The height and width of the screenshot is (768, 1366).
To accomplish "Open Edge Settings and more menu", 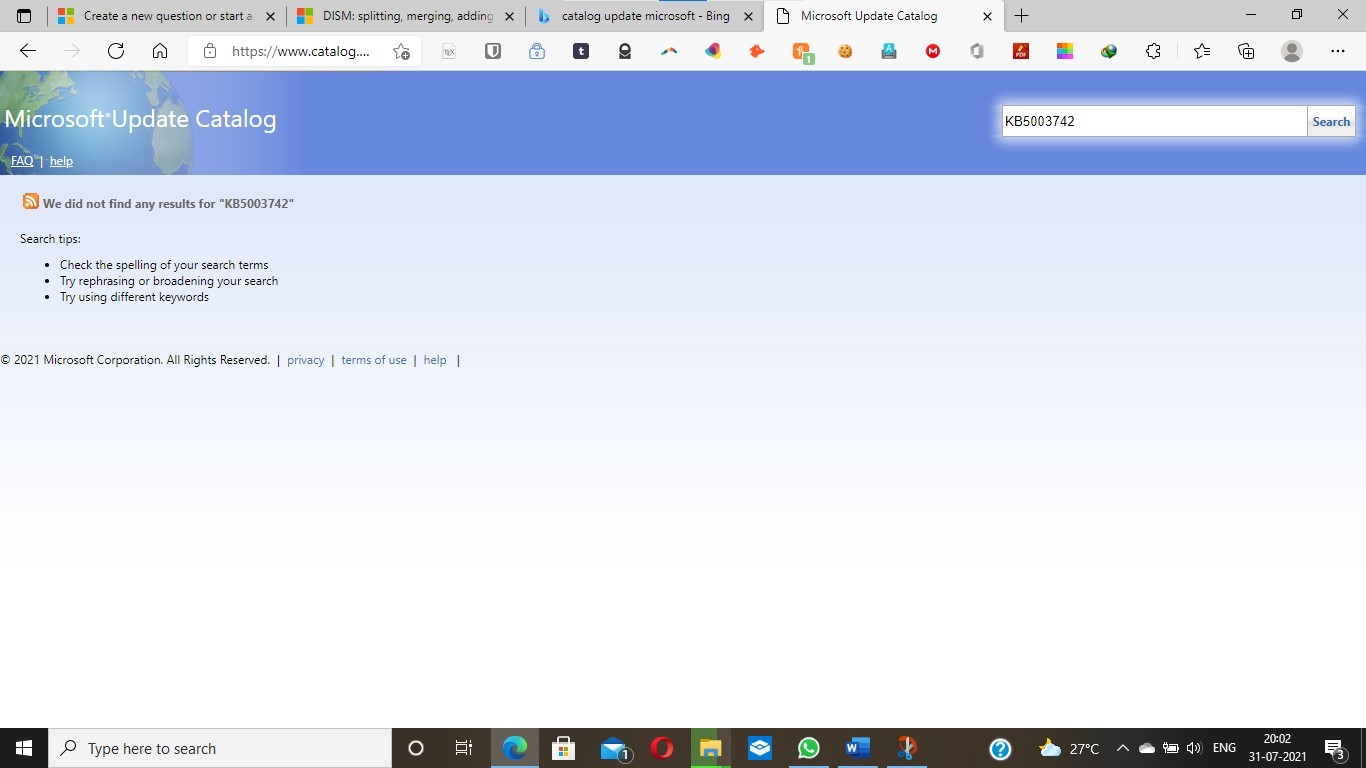I will [1338, 51].
